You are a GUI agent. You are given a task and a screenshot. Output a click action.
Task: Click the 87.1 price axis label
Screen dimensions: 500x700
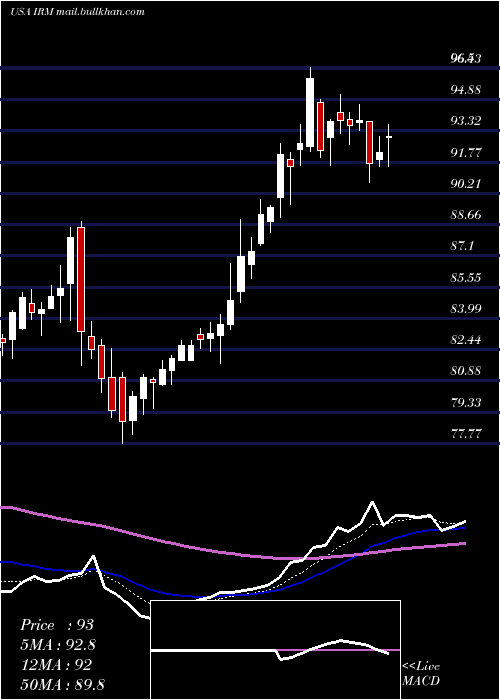tap(462, 246)
